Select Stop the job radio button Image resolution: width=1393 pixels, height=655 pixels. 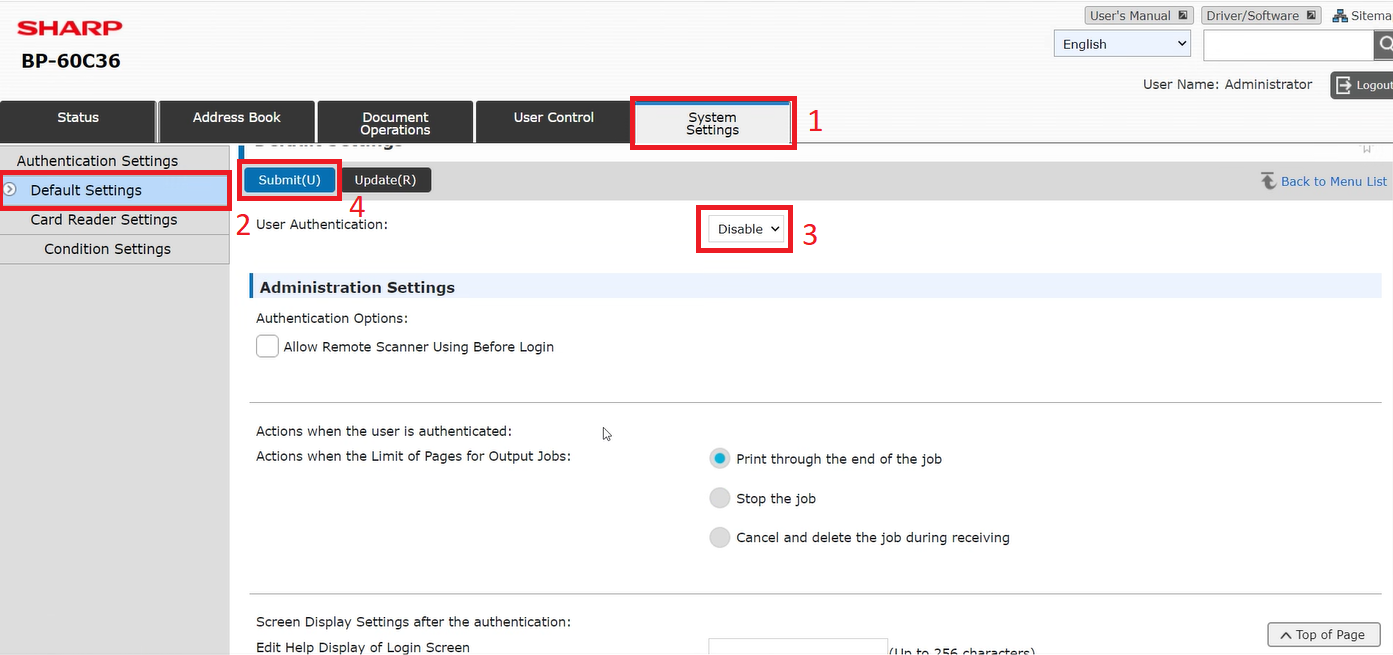coord(719,498)
